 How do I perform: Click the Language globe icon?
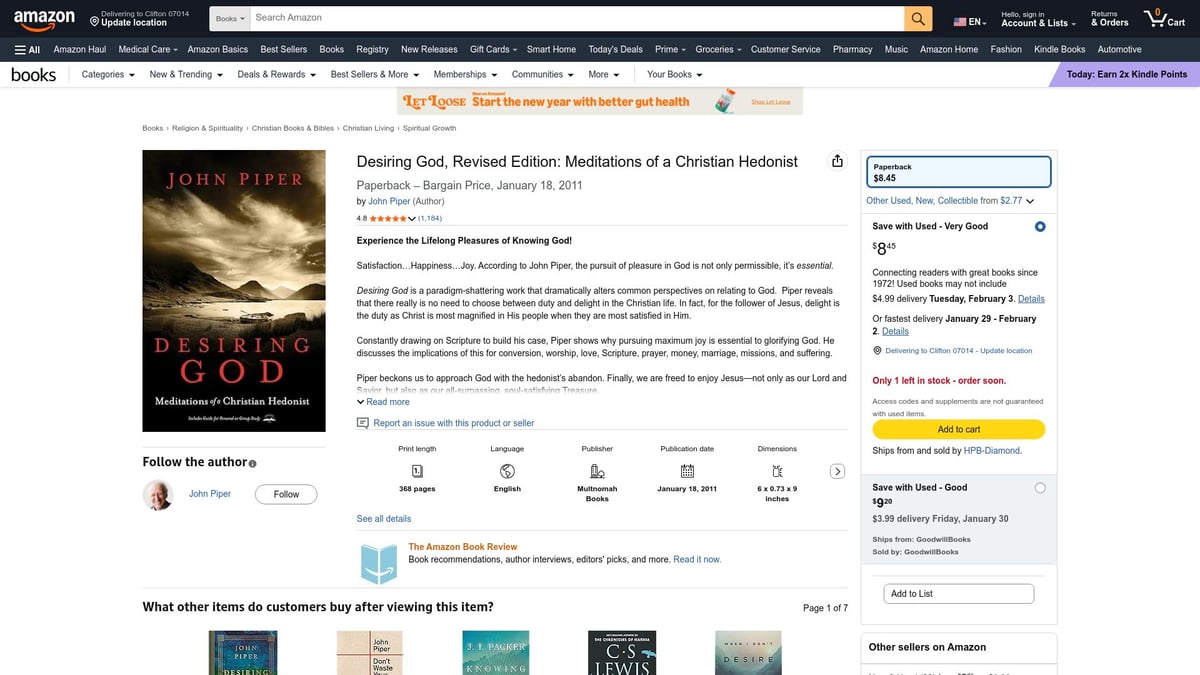pos(507,471)
